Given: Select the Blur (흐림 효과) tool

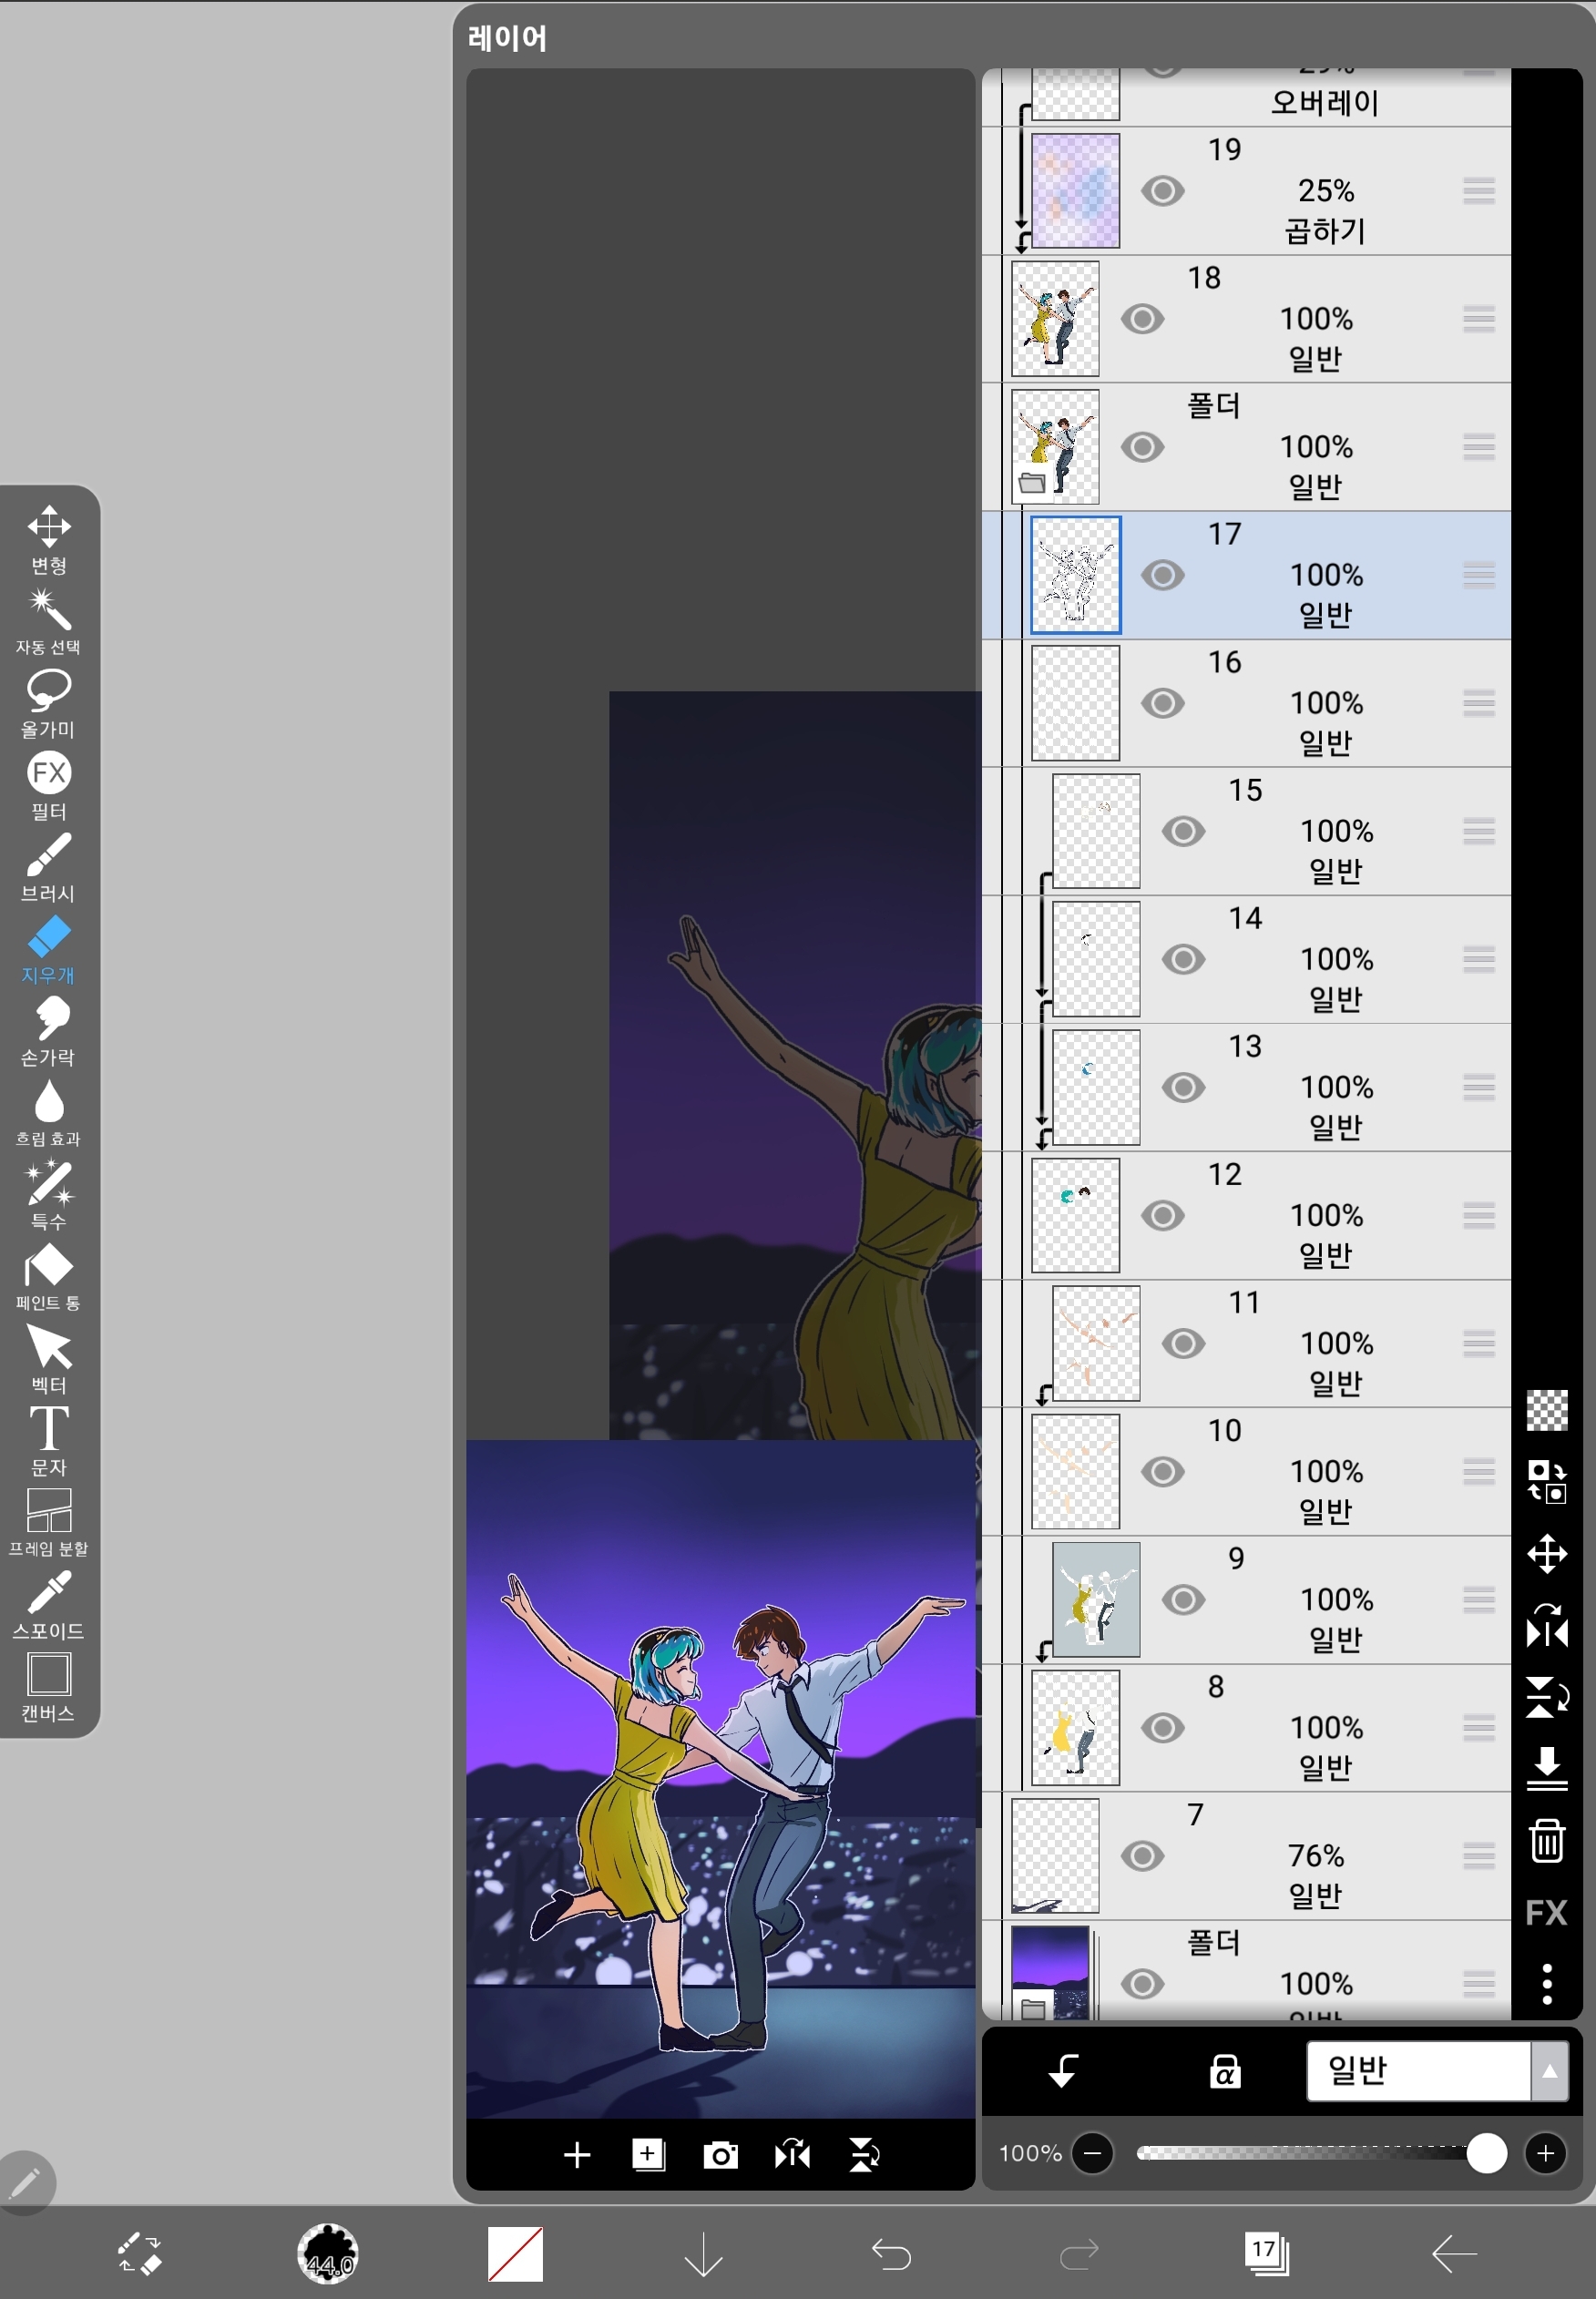Looking at the screenshot, I should click(48, 1114).
